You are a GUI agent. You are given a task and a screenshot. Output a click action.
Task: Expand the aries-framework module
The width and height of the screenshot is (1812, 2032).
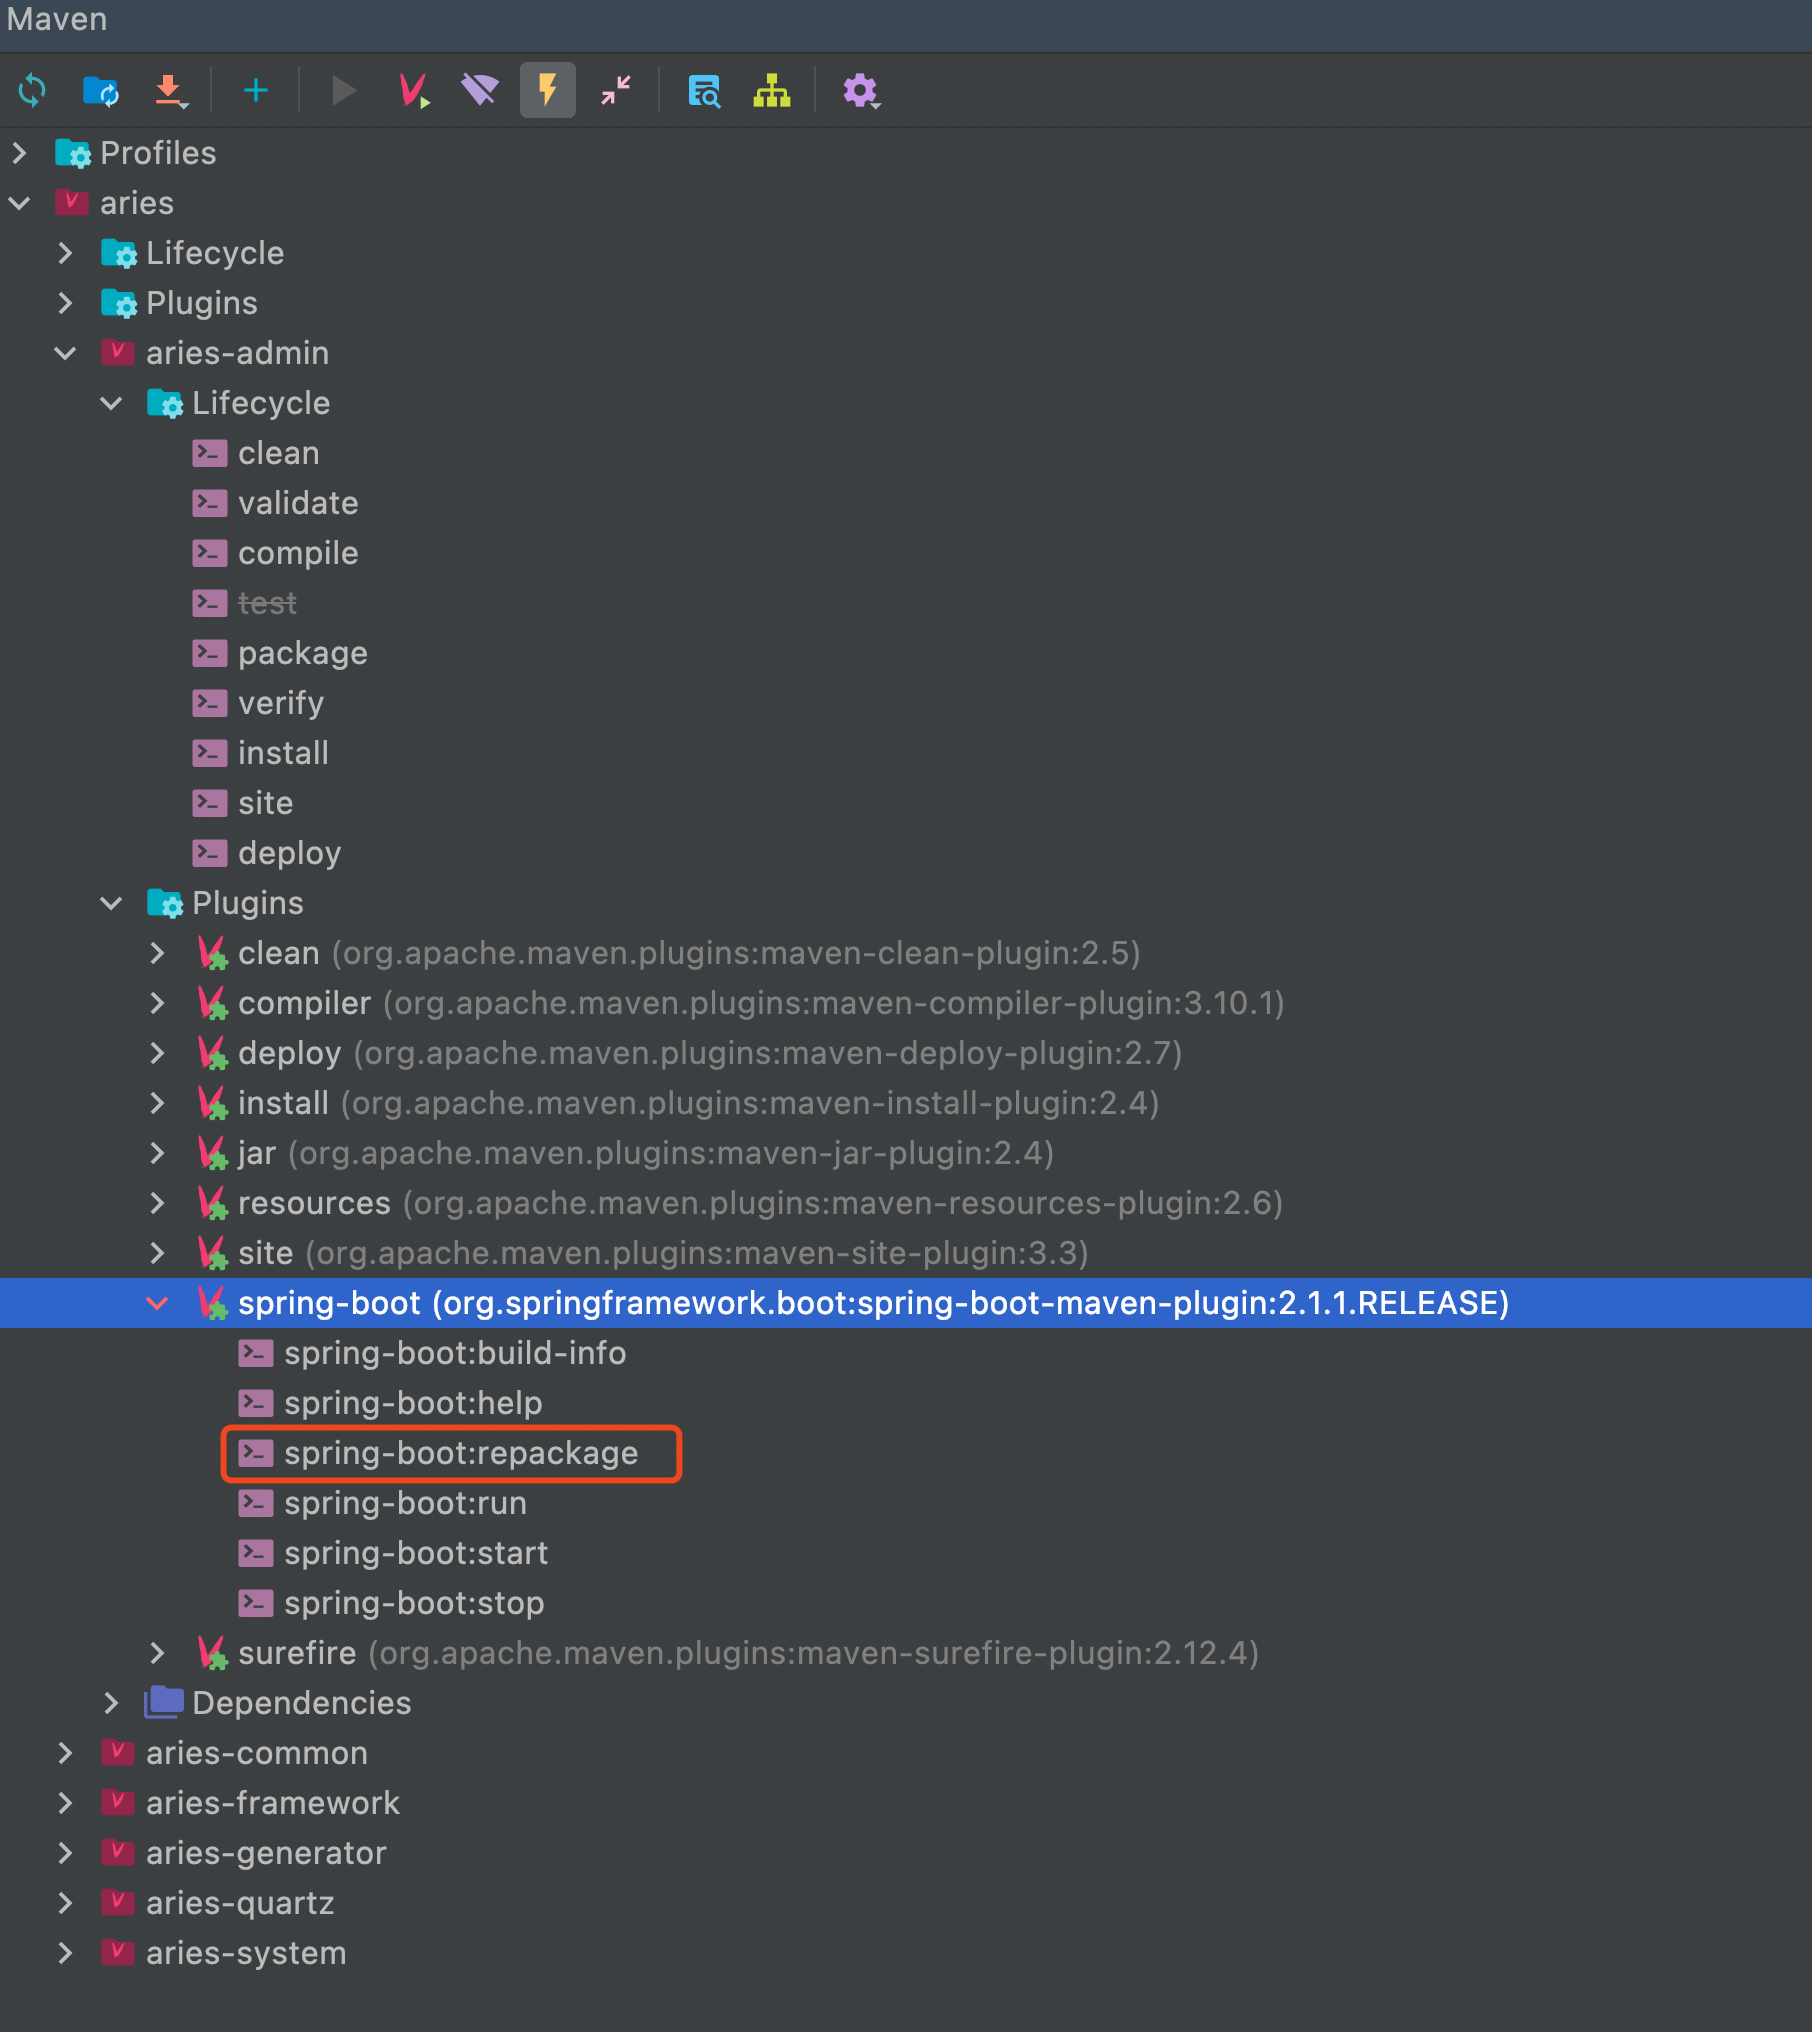coord(65,1803)
